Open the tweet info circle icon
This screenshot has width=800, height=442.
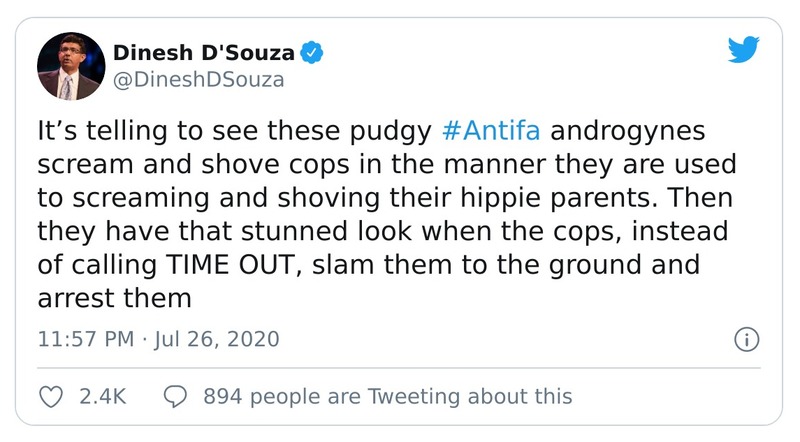click(x=746, y=339)
